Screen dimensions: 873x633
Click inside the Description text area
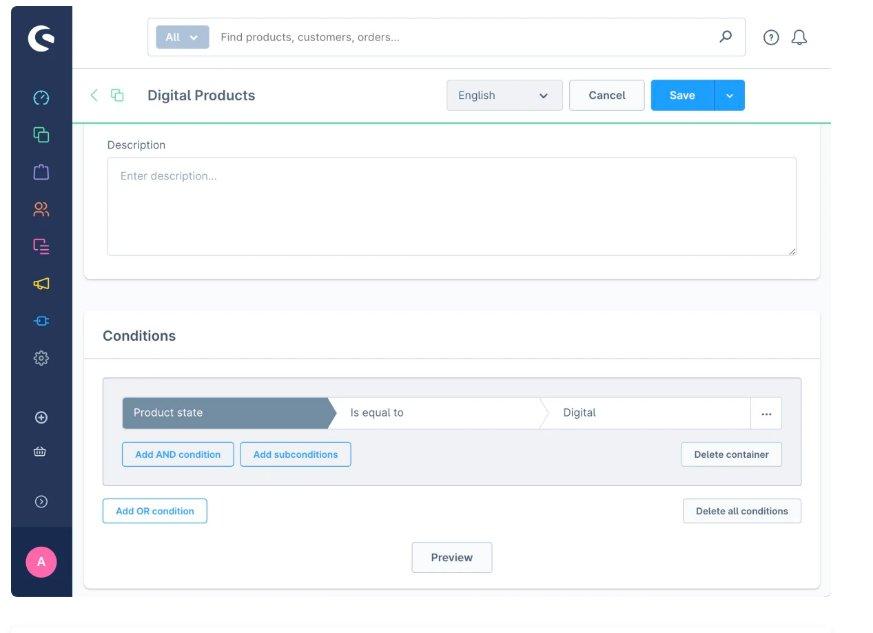(451, 206)
